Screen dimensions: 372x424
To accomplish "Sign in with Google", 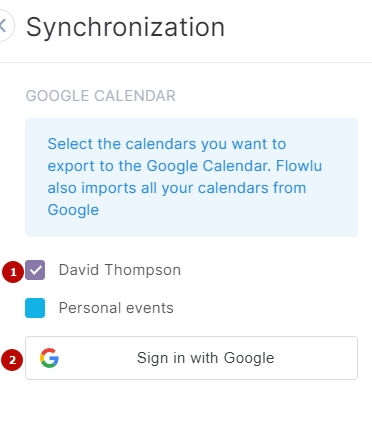I will [x=191, y=358].
